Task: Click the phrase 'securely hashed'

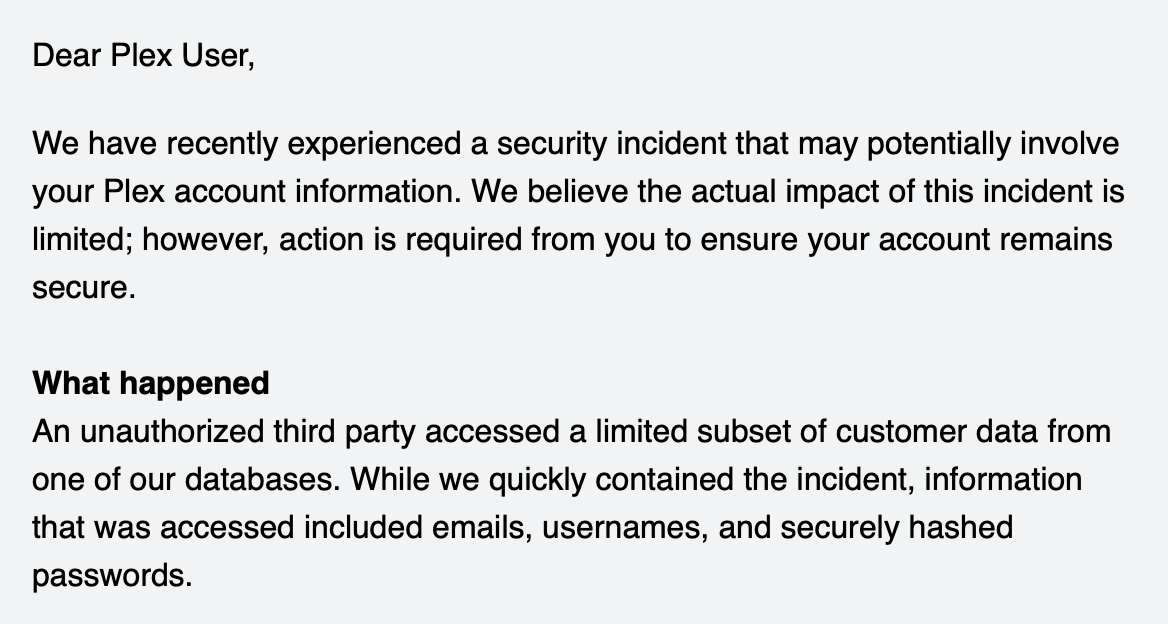Action: (896, 528)
